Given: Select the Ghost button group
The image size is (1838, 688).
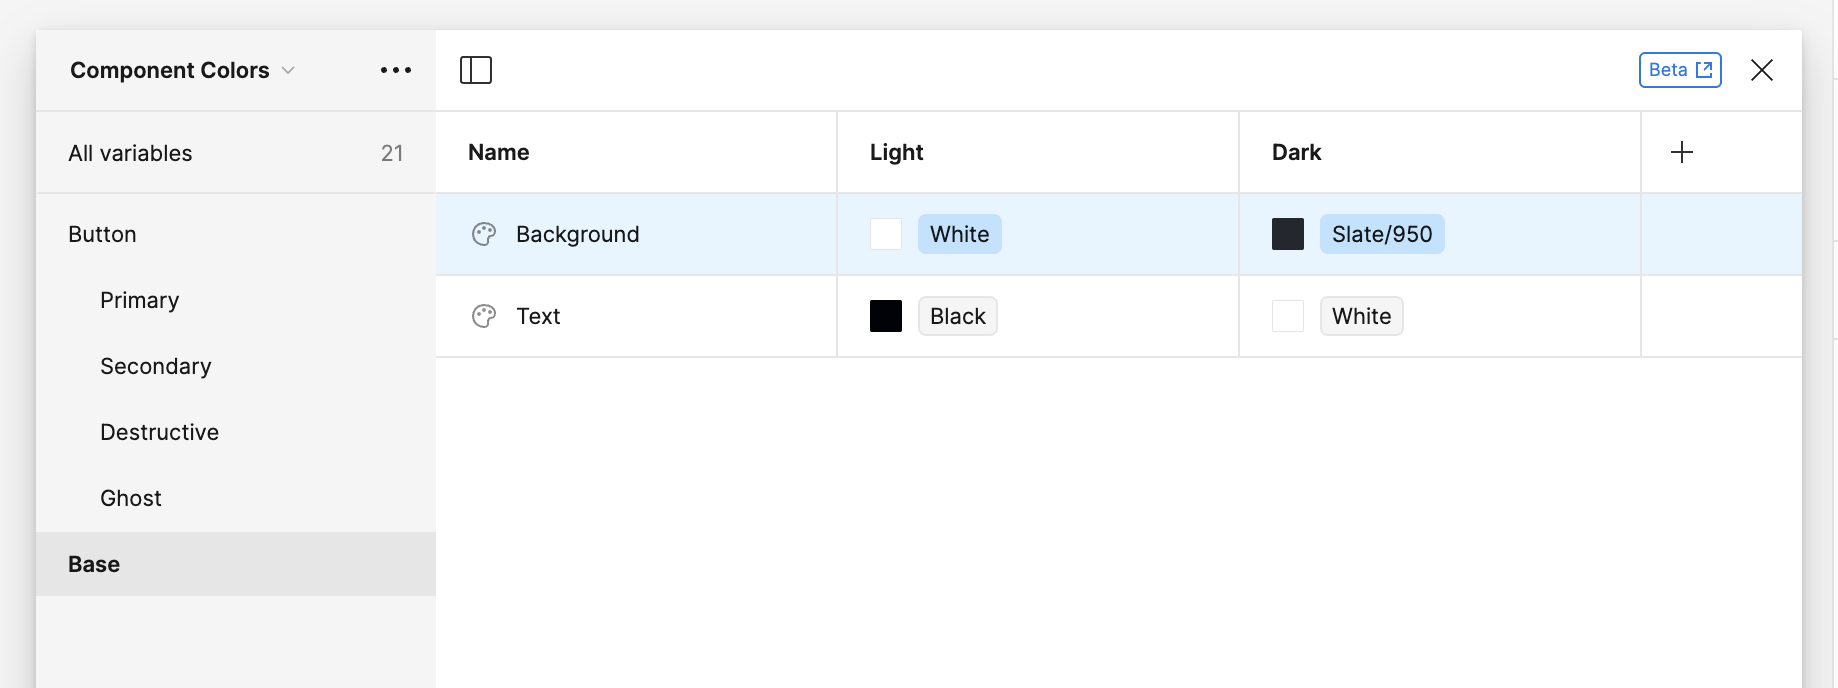Looking at the screenshot, I should click(130, 497).
